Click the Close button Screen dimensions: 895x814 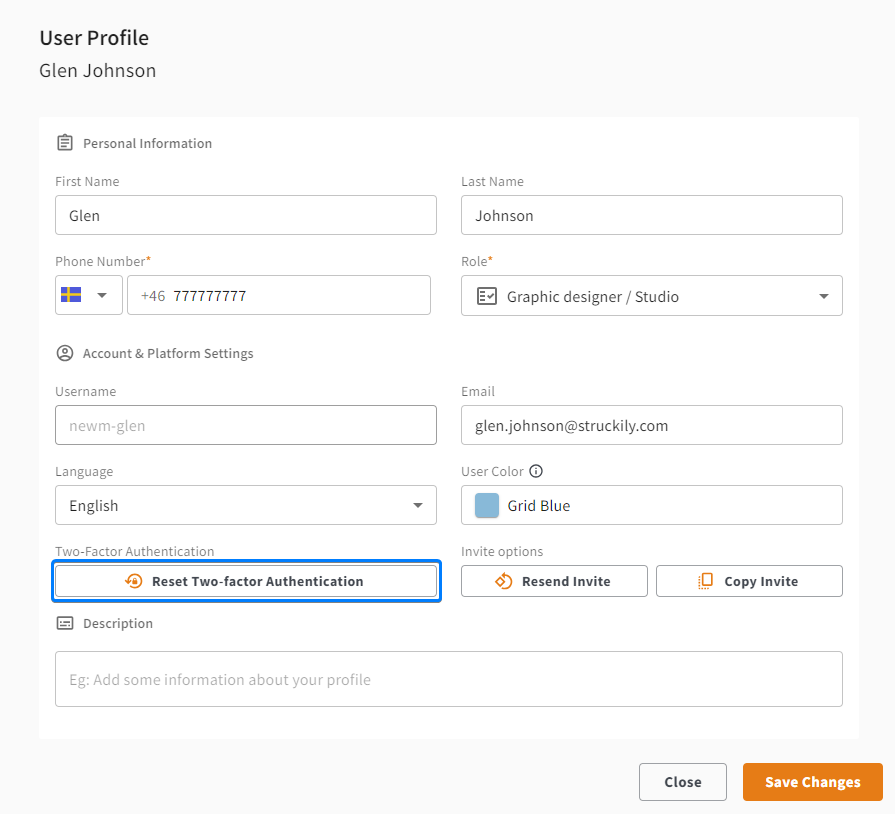coord(683,781)
